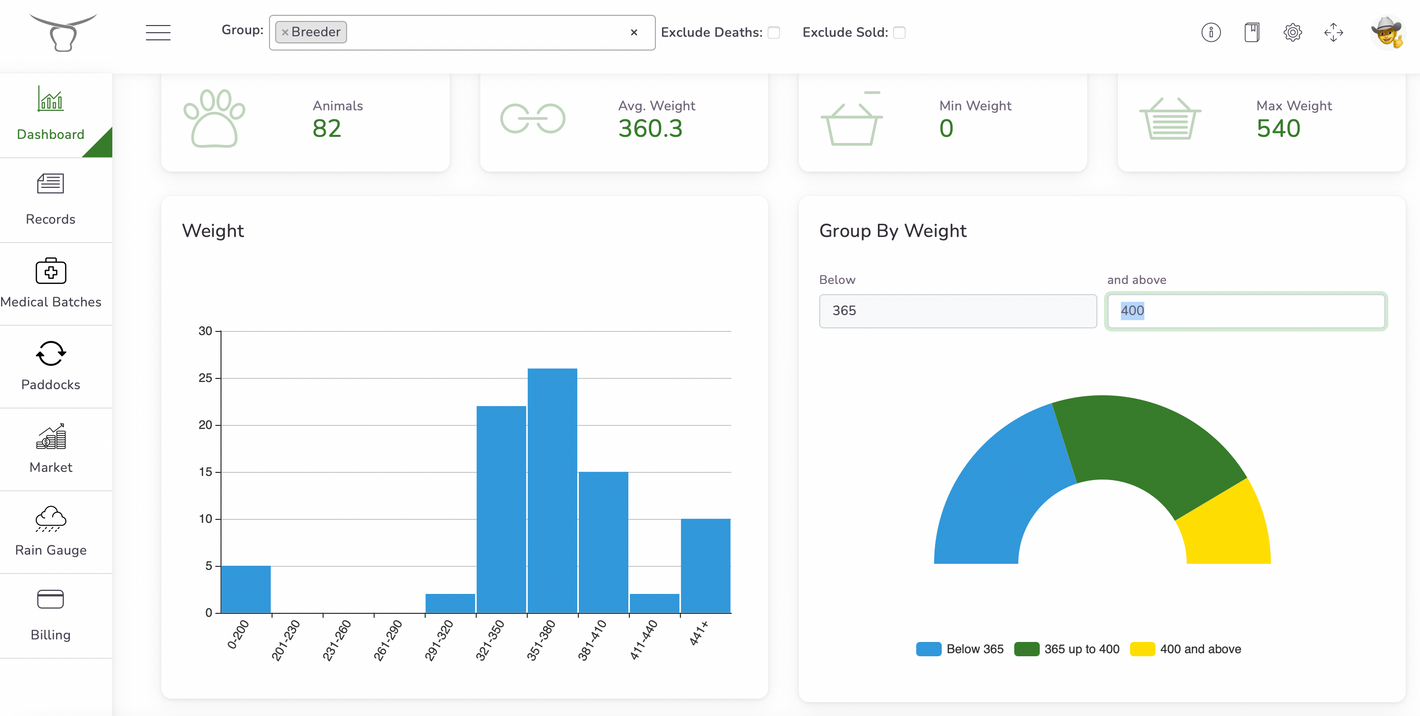1420x716 pixels.
Task: Go to Records in the sidebar
Action: click(x=51, y=200)
